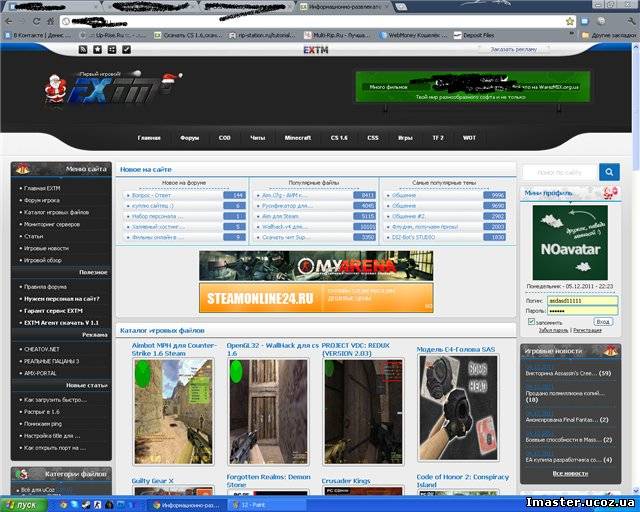This screenshot has width=640, height=512.
Task: Click the Вход login button
Action: 603,322
